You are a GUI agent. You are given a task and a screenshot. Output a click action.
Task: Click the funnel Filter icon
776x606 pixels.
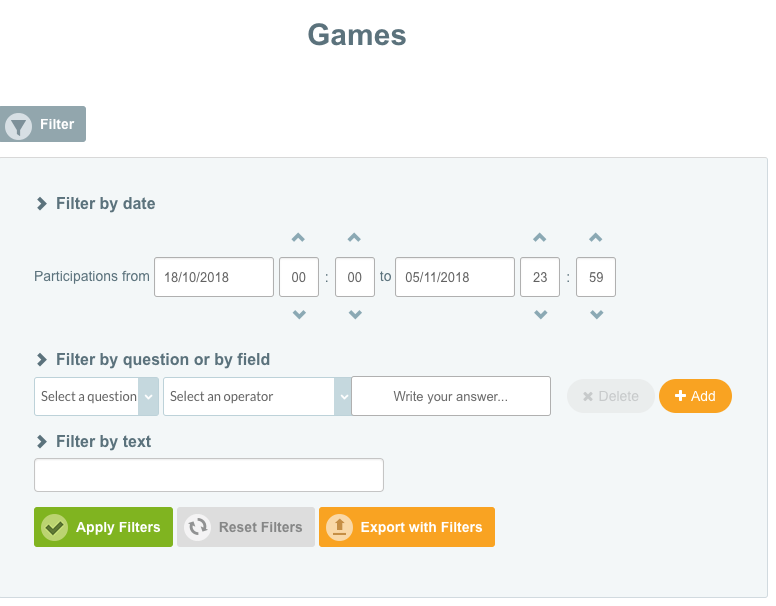[19, 125]
